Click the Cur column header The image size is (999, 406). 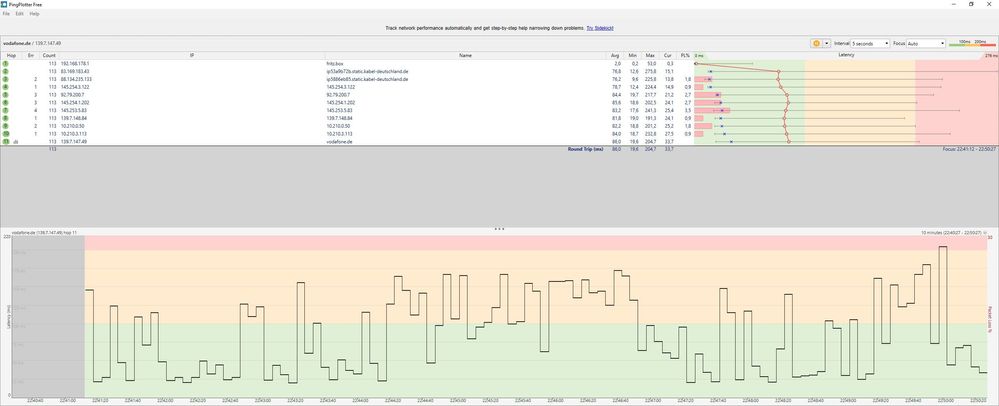[667, 55]
